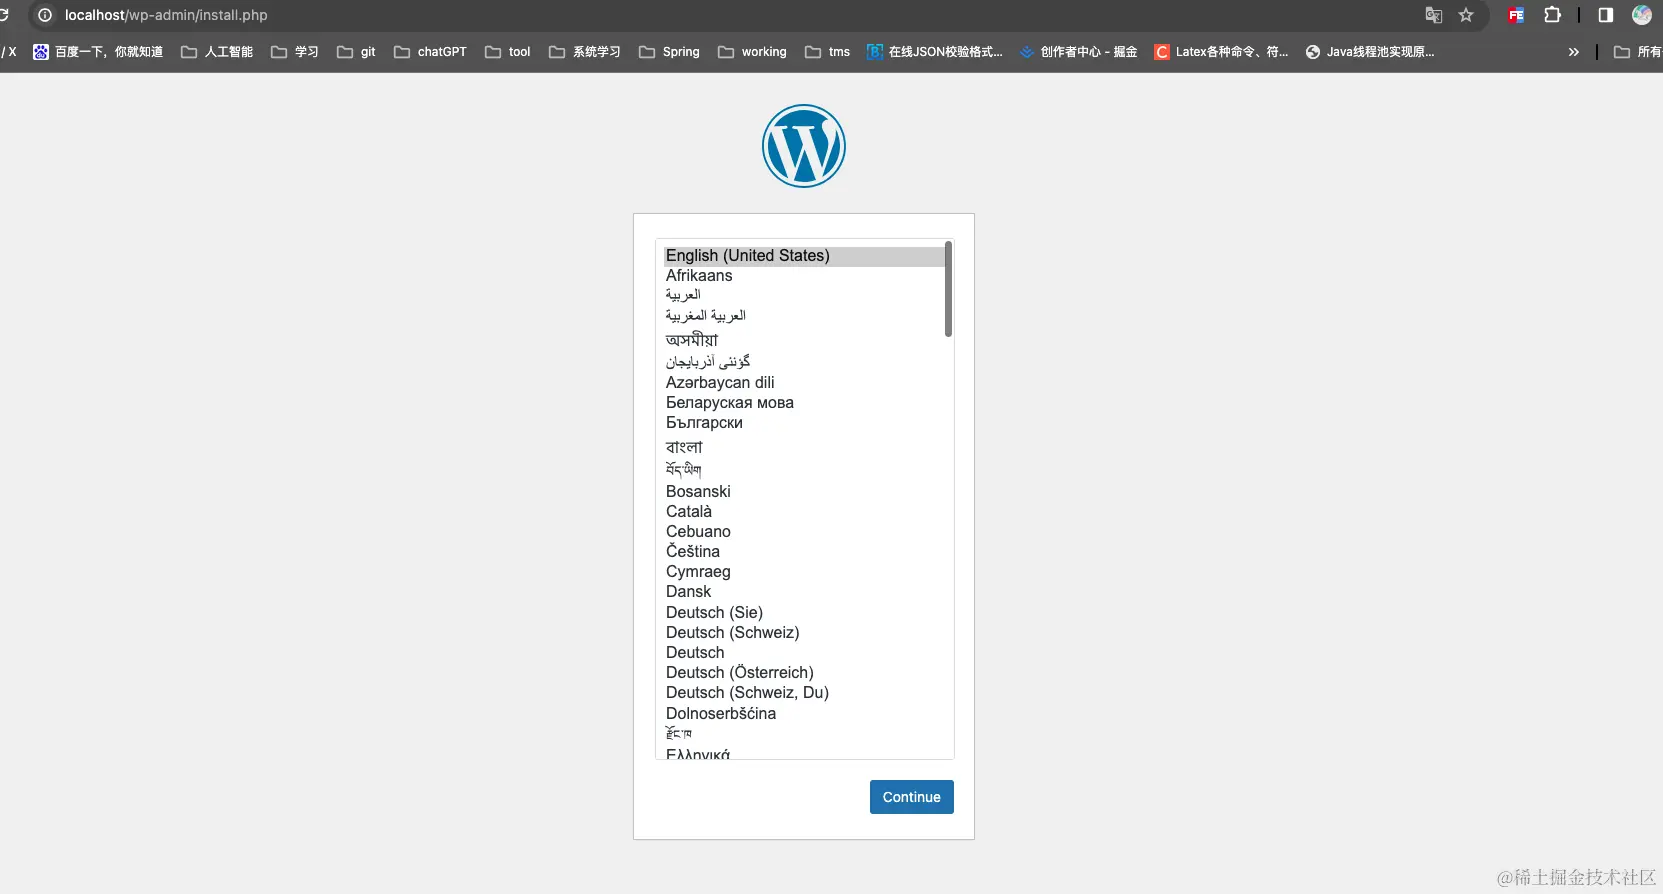The height and width of the screenshot is (894, 1663).
Task: Click the WordPress logo
Action: [804, 146]
